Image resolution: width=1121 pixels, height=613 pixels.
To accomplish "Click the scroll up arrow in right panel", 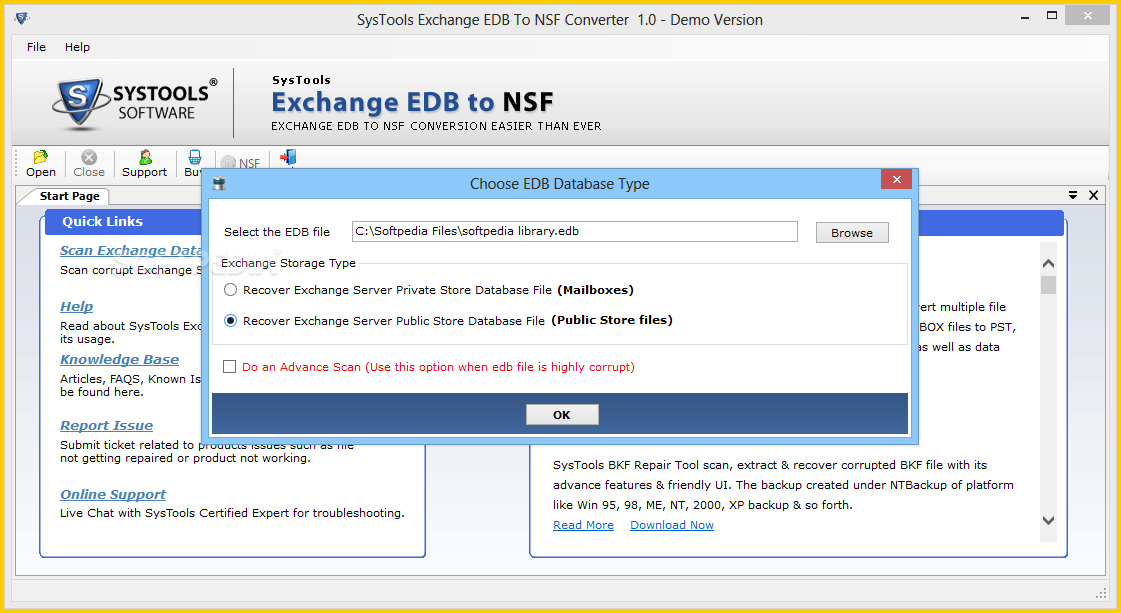I will pos(1048,263).
